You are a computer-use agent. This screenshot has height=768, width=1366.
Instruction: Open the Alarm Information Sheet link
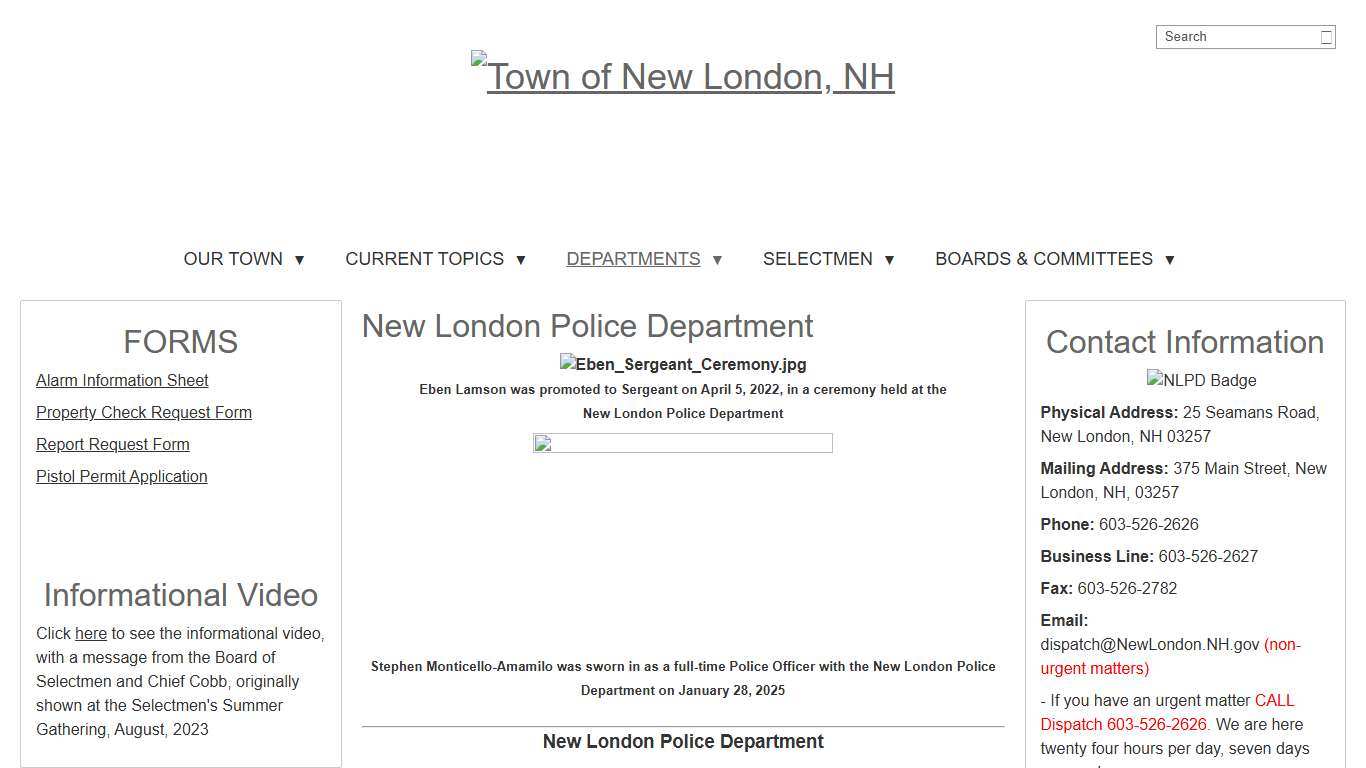(122, 380)
